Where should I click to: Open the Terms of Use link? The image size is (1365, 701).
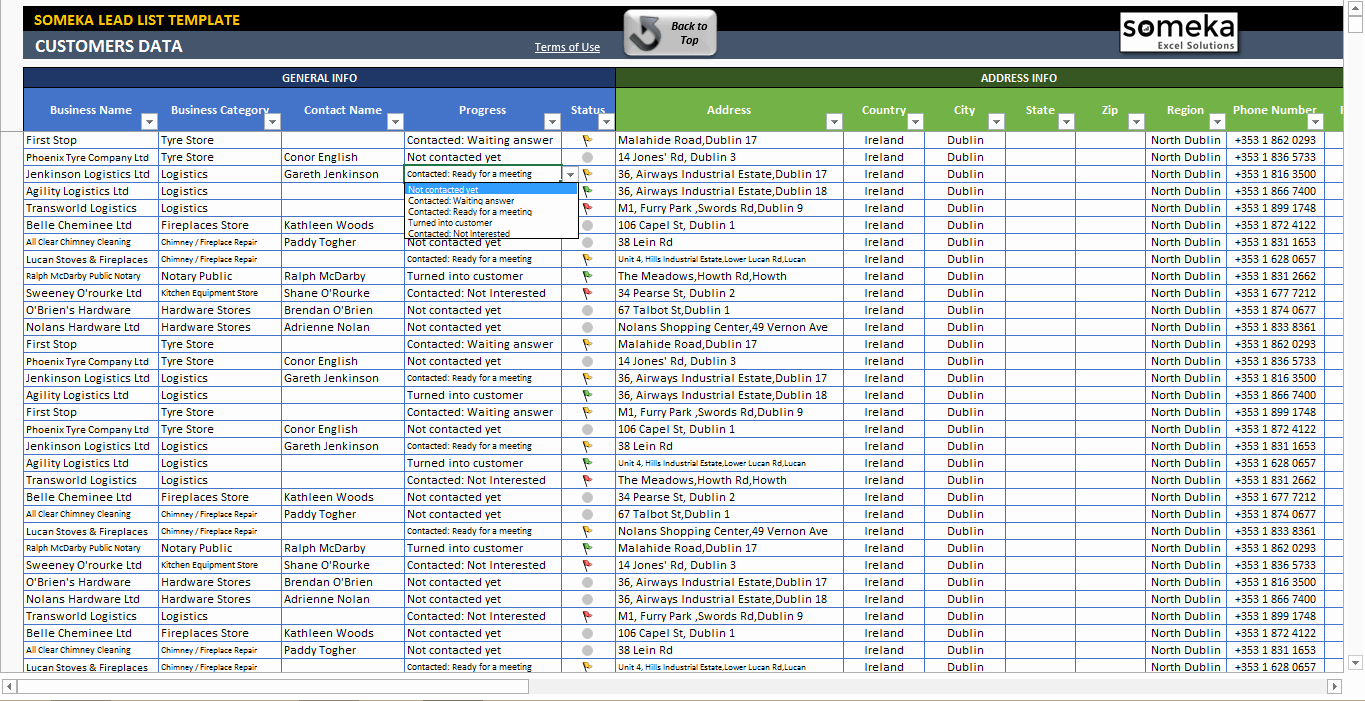(x=567, y=47)
